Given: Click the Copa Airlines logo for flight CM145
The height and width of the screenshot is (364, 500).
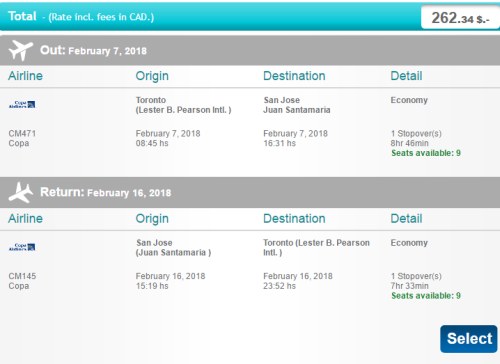Looking at the screenshot, I should tap(22, 247).
